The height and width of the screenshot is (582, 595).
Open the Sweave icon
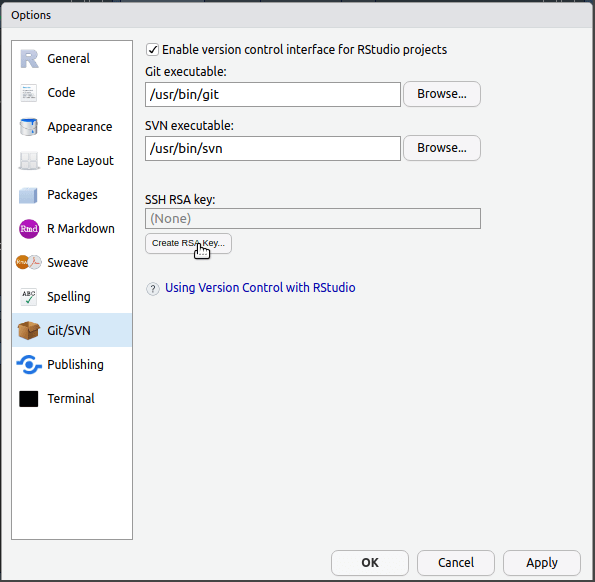coord(28,263)
